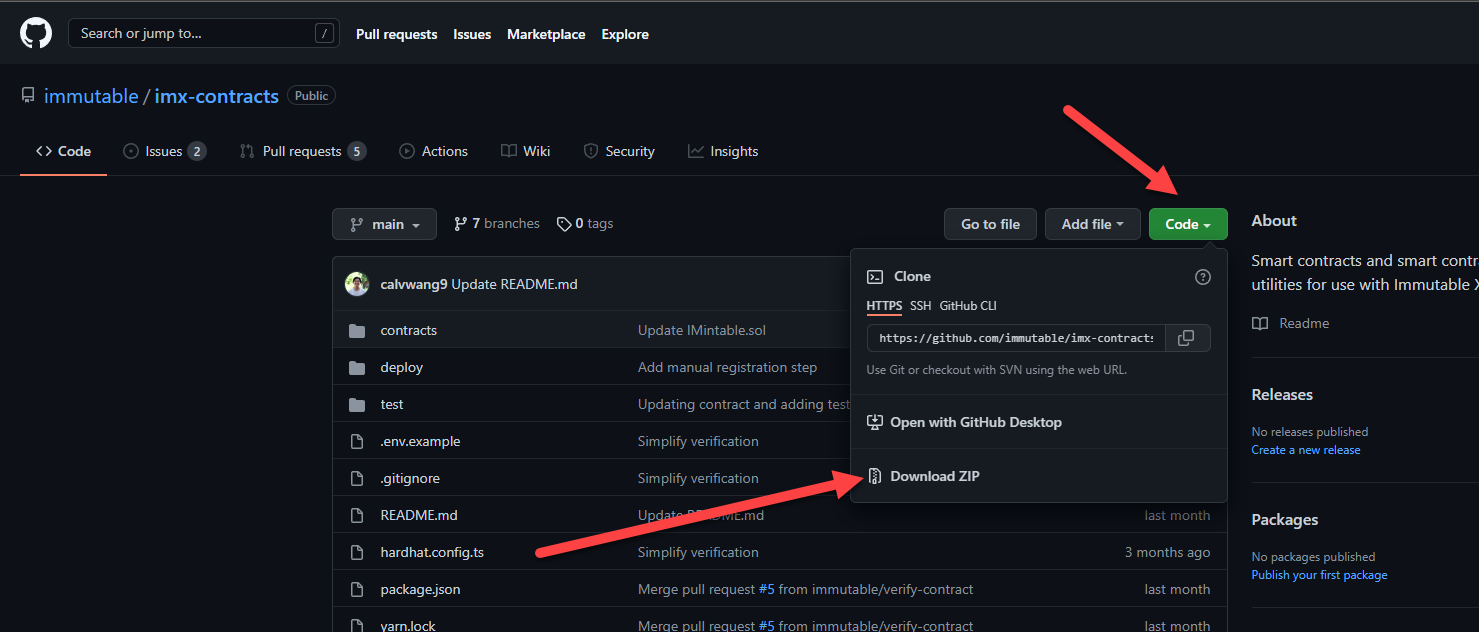Viewport: 1479px width, 632px height.
Task: Open the package.json file
Action: pyautogui.click(x=420, y=589)
